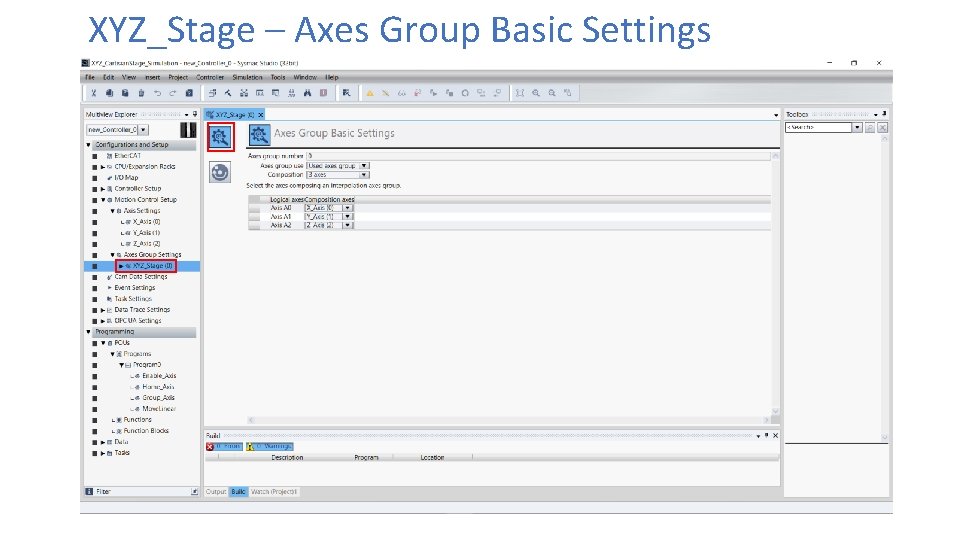Click the Axes group number field

point(538,156)
